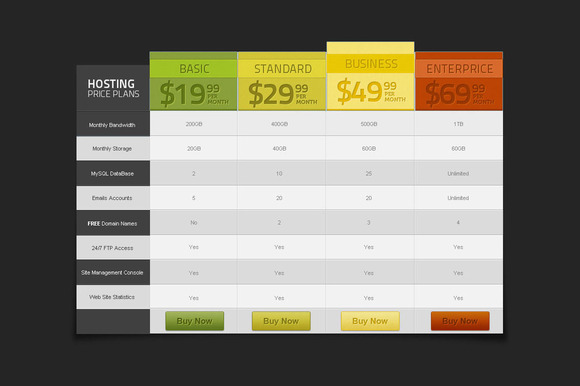Viewport: 580px width, 386px height.
Task: Click the Business plan Buy Now button
Action: 370,321
